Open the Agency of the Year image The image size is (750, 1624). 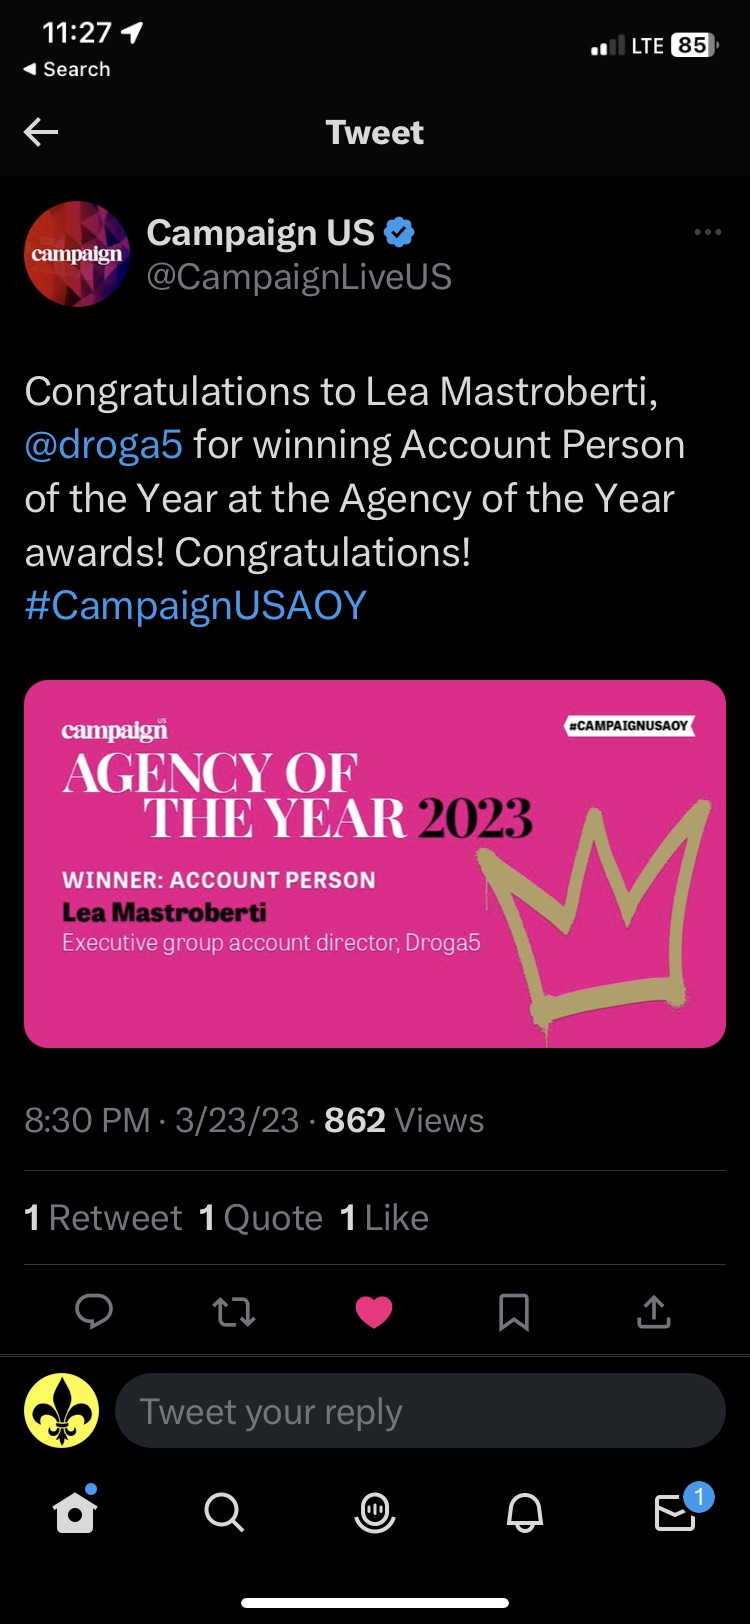tap(375, 864)
